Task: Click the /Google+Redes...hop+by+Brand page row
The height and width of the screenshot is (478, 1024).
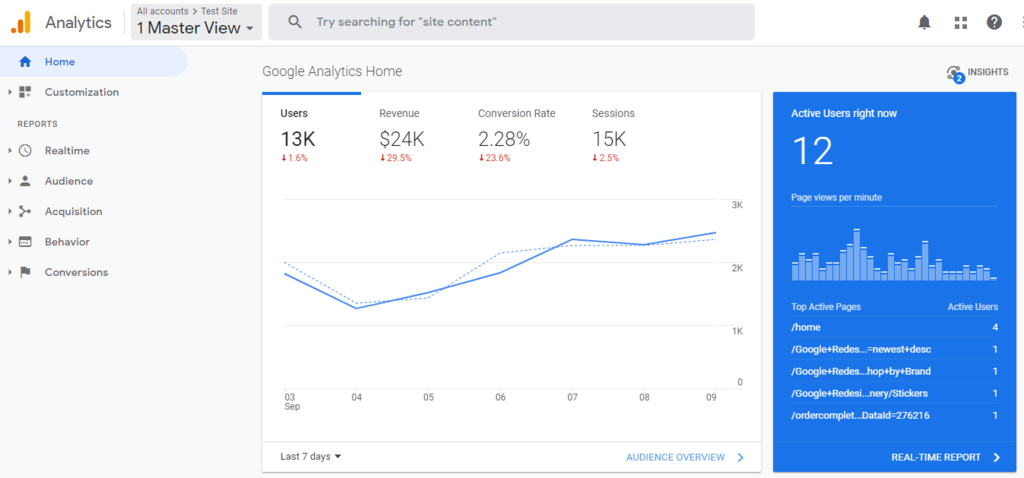Action: click(895, 371)
